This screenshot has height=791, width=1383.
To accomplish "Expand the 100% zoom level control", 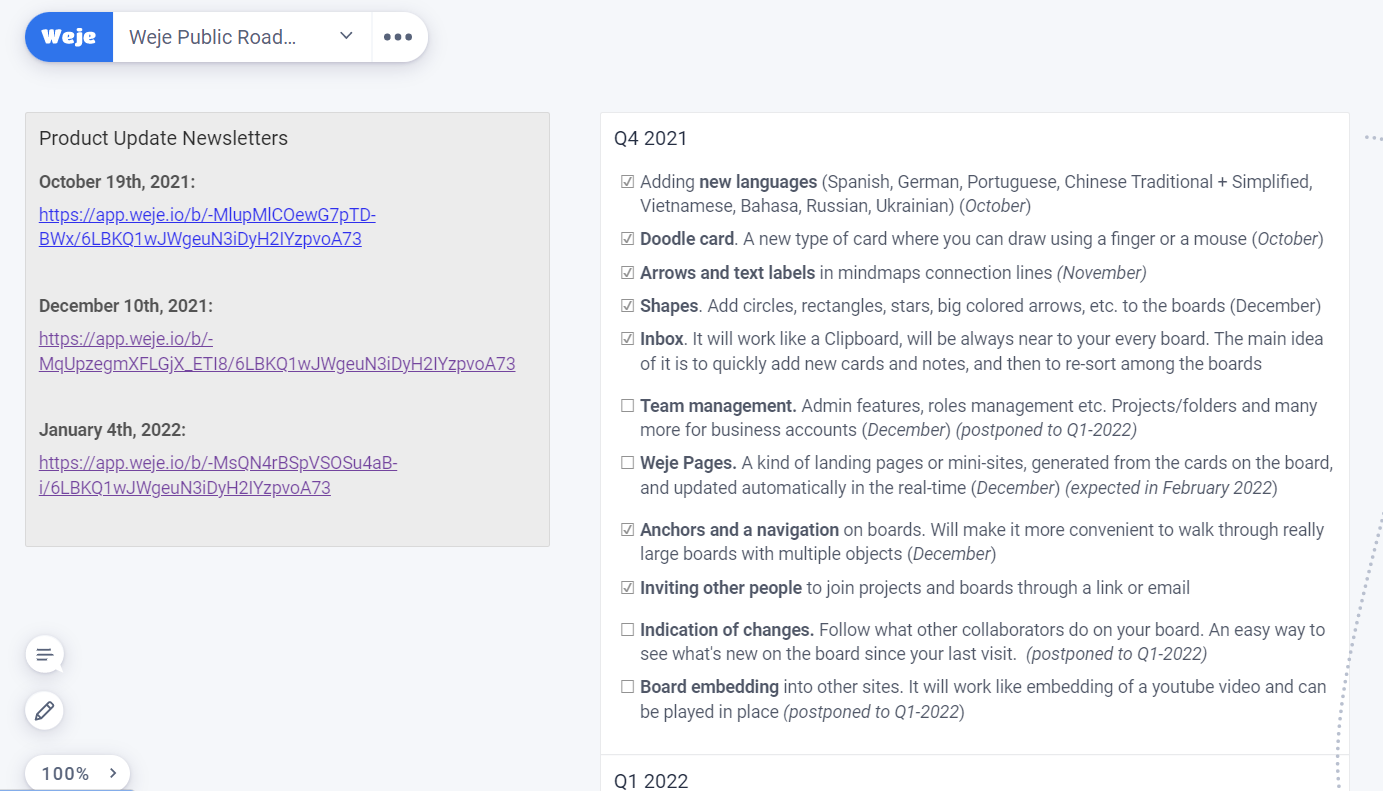I will (x=78, y=773).
